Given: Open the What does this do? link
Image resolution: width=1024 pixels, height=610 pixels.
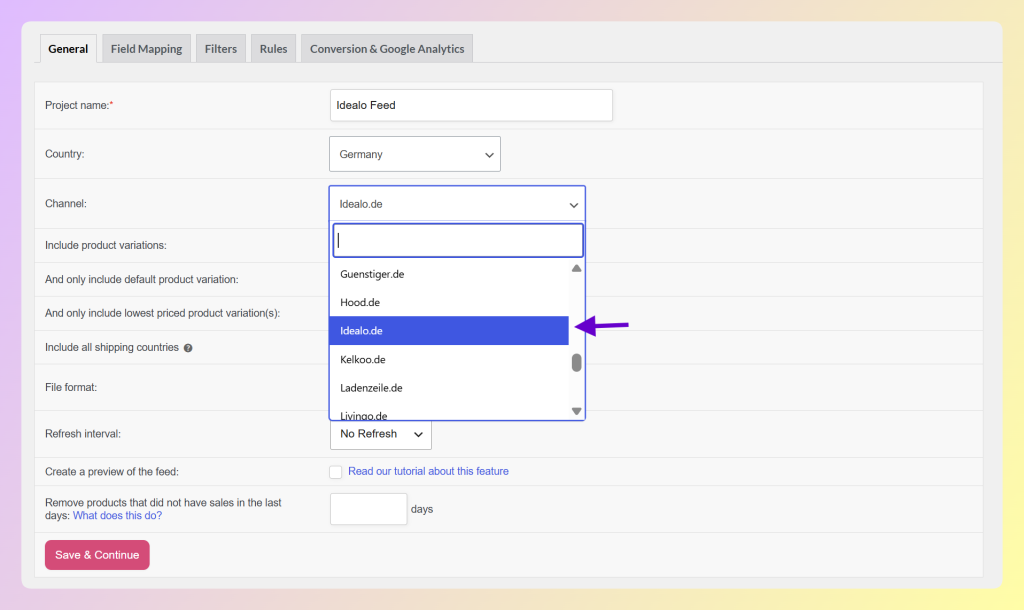Looking at the screenshot, I should tap(118, 515).
